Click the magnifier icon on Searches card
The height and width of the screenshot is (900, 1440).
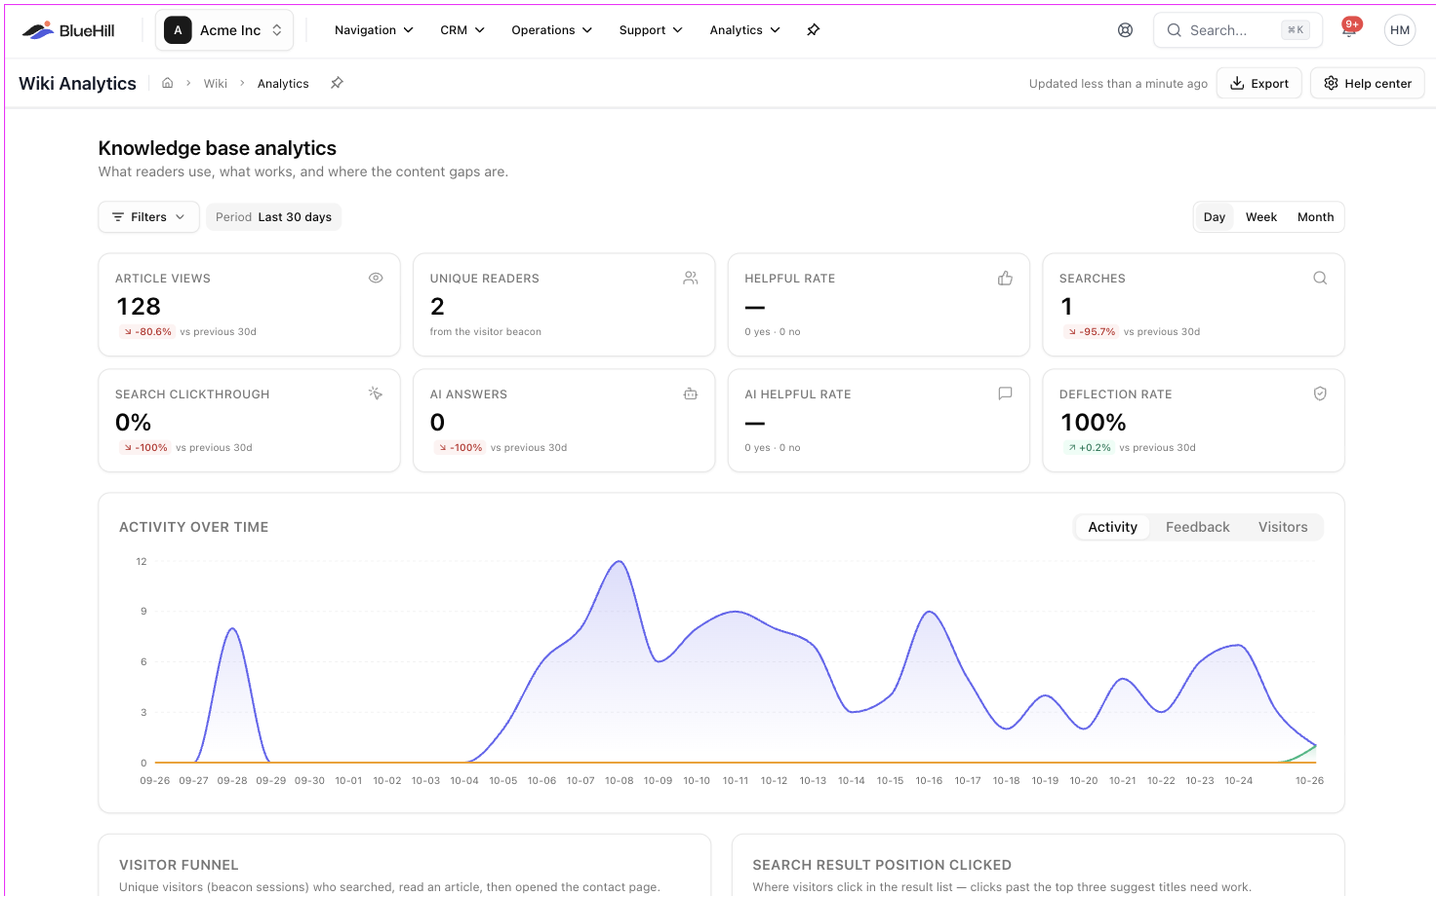pos(1320,278)
